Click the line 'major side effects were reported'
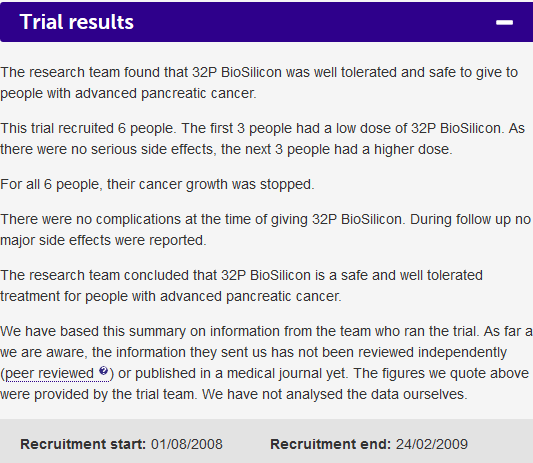The width and height of the screenshot is (533, 463). (103, 240)
